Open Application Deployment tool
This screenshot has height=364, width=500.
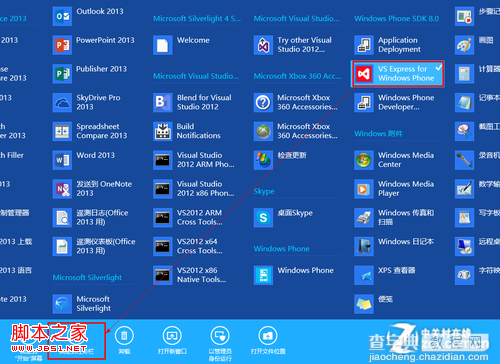pos(388,45)
